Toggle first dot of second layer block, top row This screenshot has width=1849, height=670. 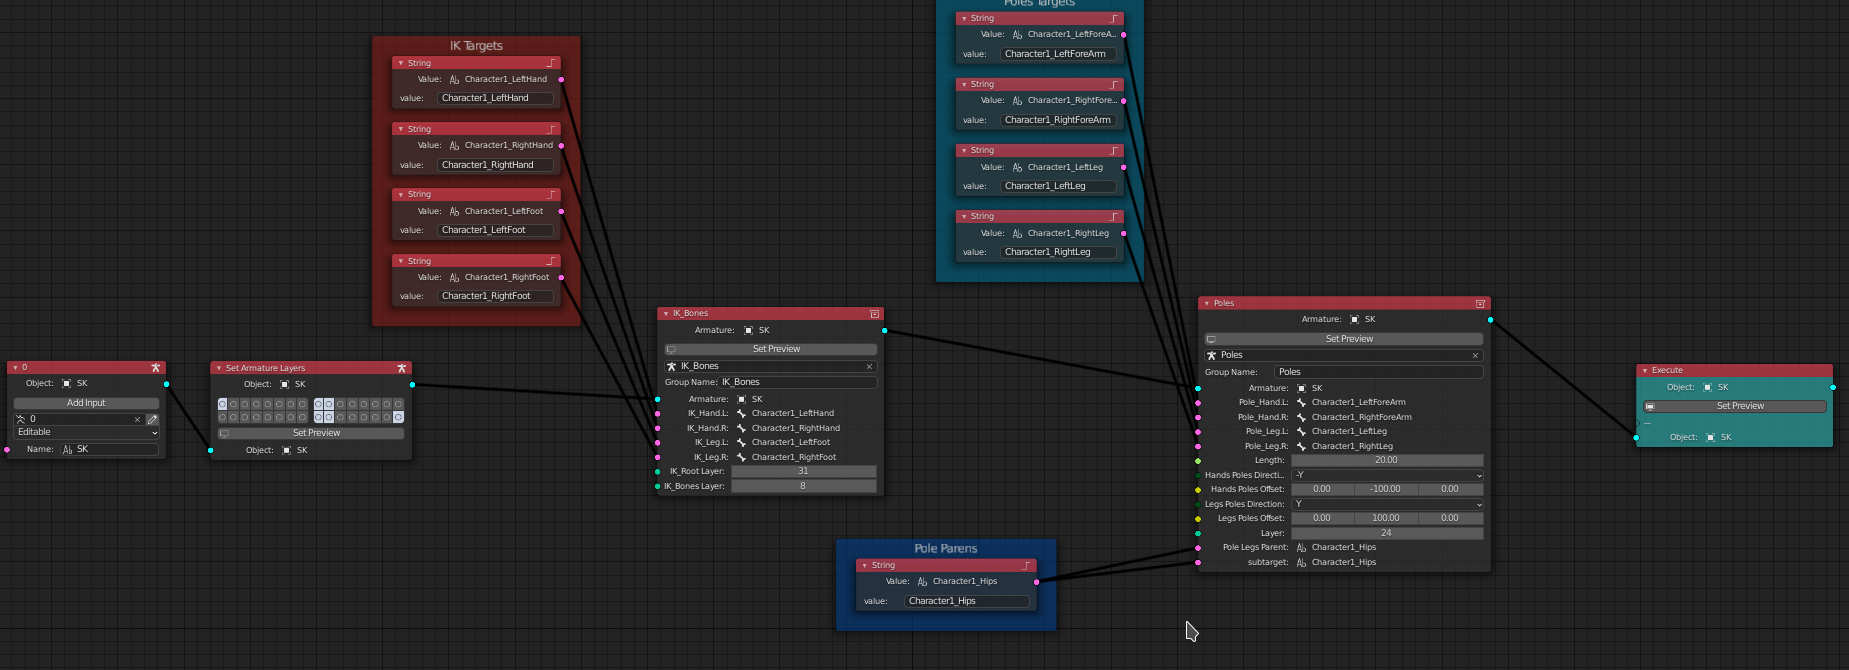tap(318, 404)
